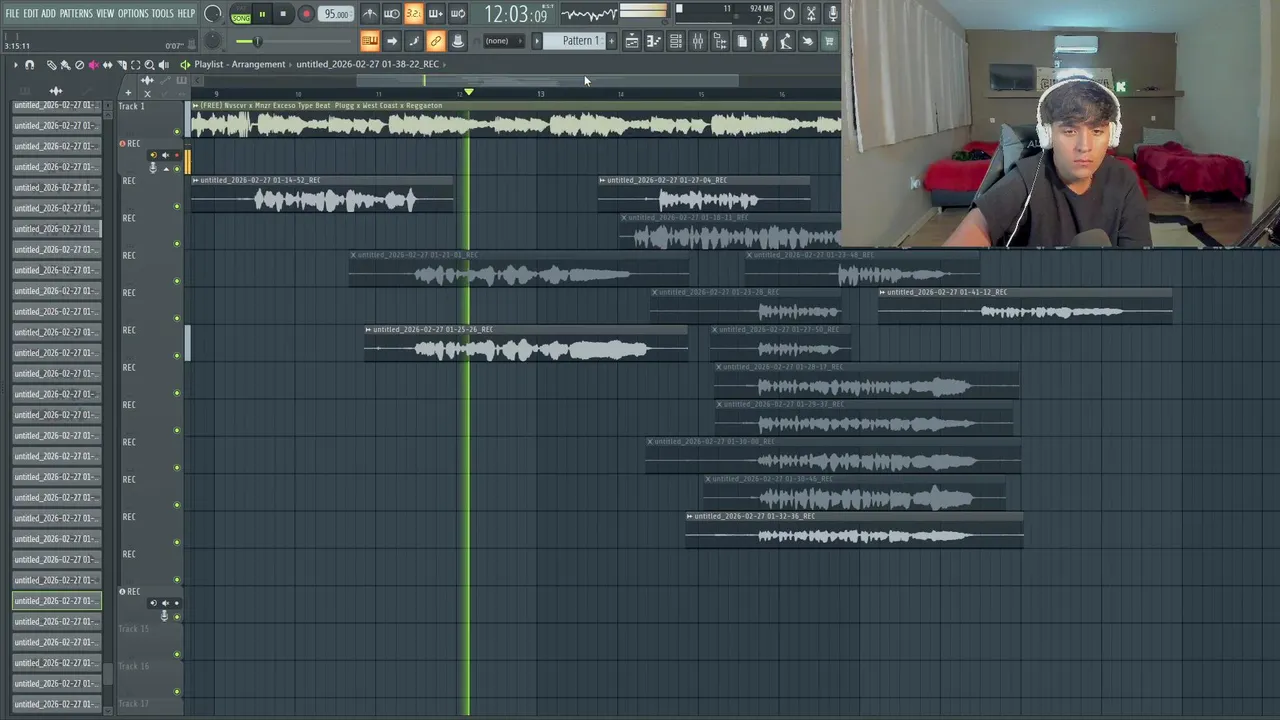Viewport: 1280px width, 720px height.
Task: Select the Playback speaker tool
Action: (x=164, y=65)
